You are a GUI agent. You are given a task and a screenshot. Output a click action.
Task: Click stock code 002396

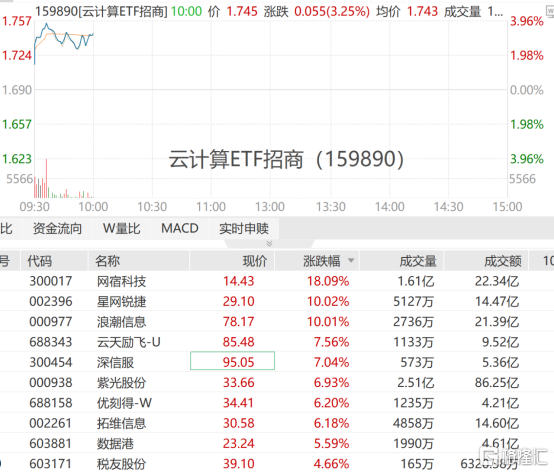click(51, 301)
